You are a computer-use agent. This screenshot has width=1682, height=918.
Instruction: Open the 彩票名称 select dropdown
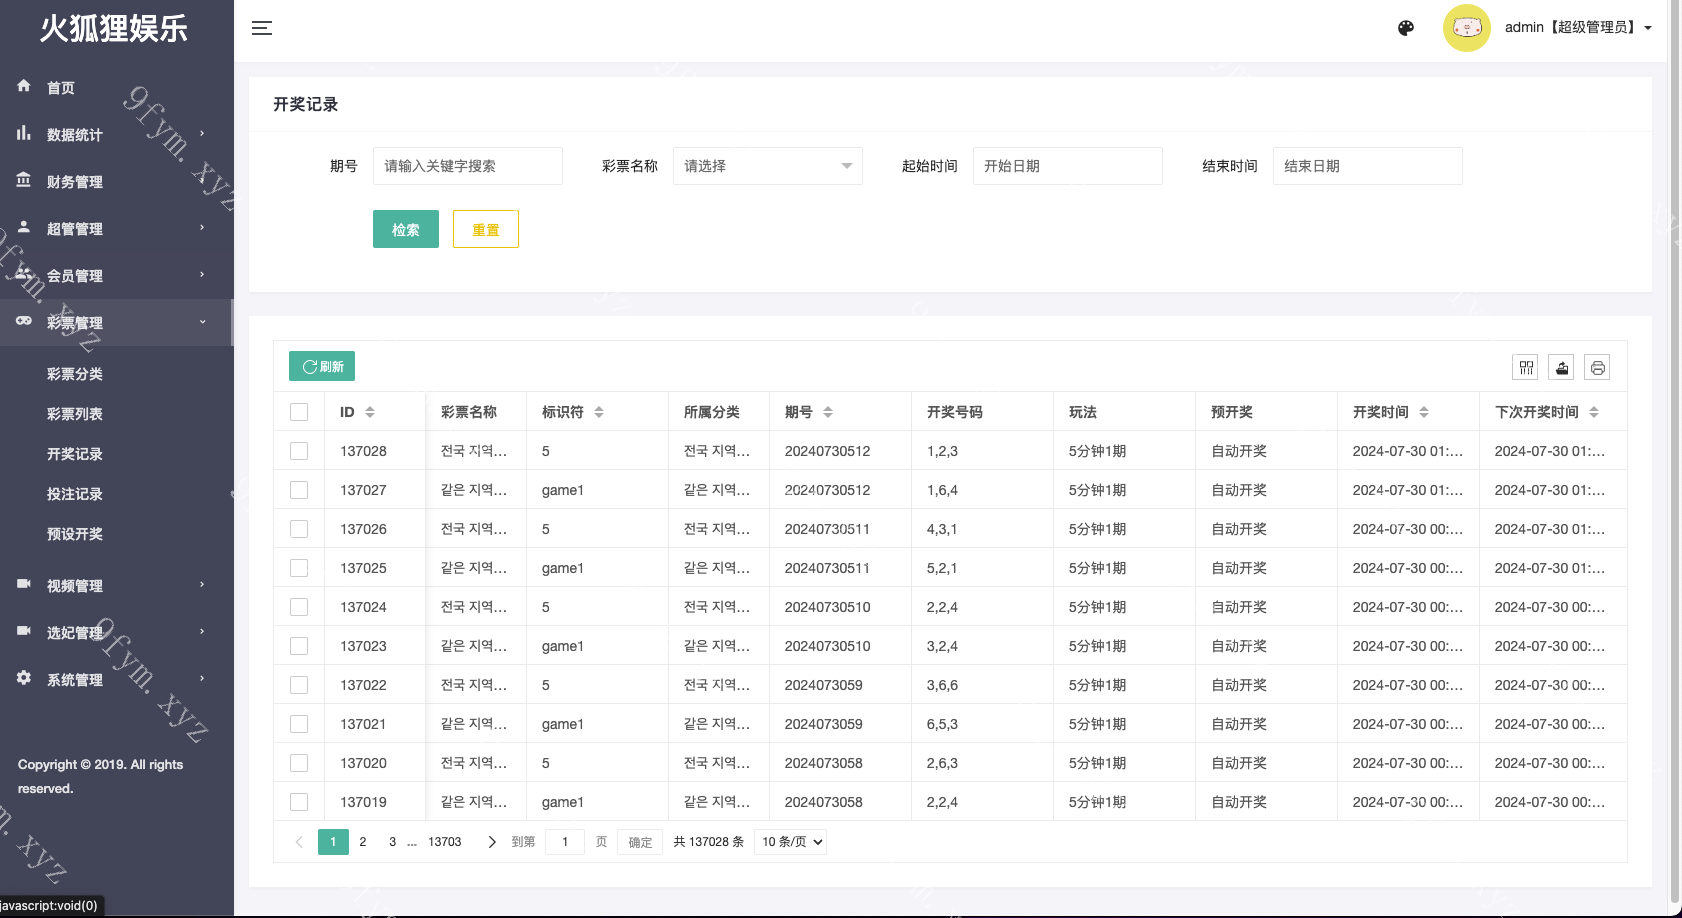[768, 166]
